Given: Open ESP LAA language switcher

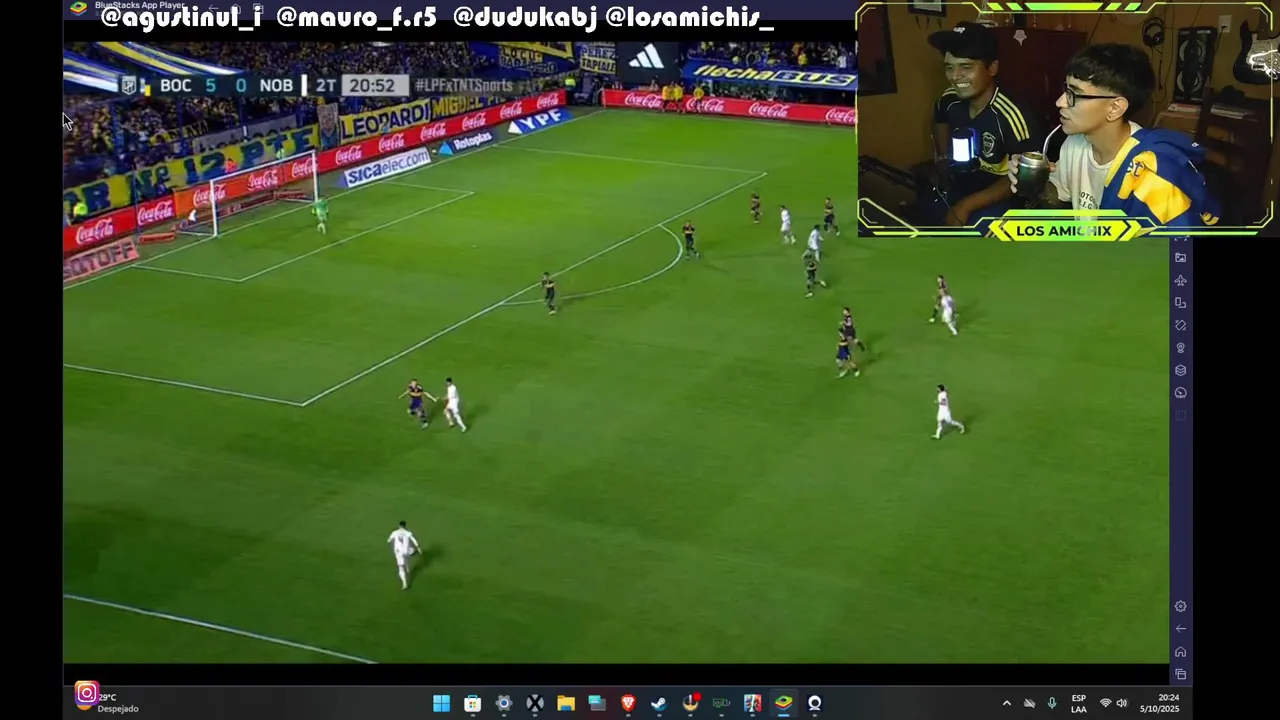Looking at the screenshot, I should click(x=1078, y=703).
